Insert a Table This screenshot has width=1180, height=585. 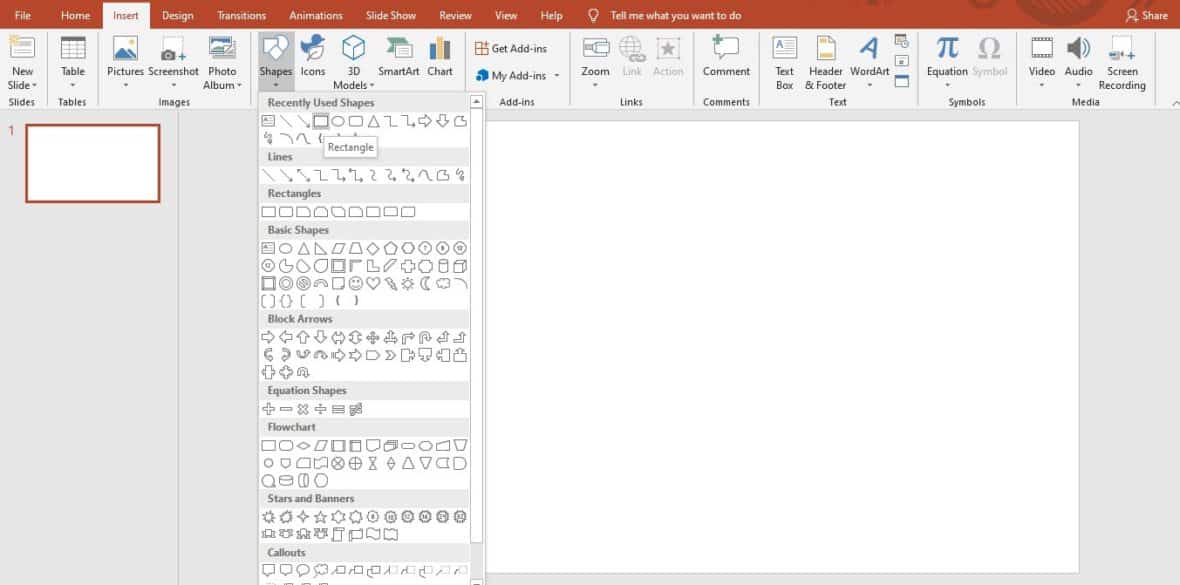coord(71,60)
